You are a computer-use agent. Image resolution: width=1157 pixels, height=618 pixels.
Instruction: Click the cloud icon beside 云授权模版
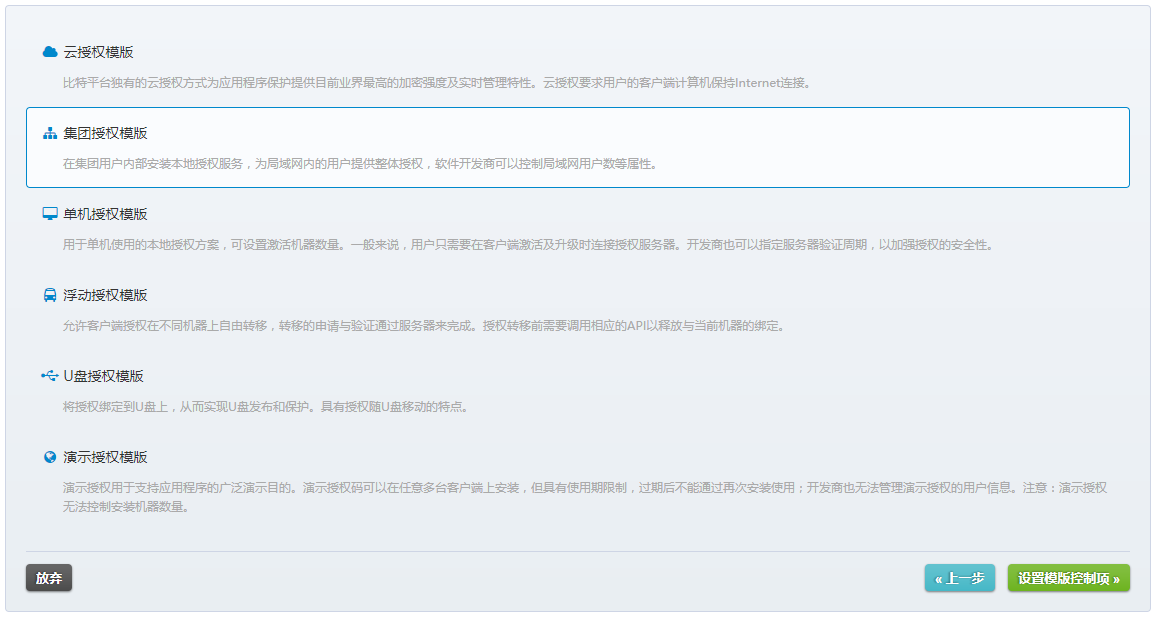(50, 52)
